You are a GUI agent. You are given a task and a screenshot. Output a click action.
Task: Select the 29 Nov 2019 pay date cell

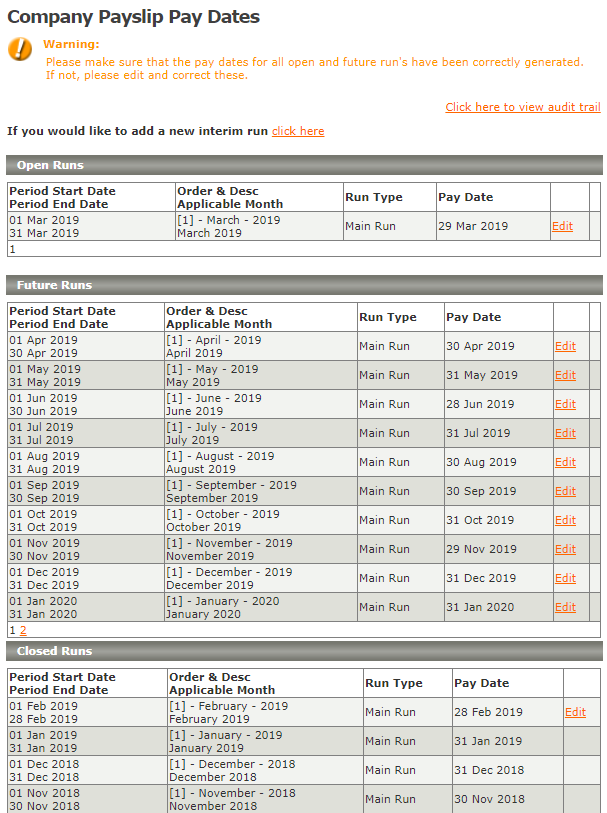tap(499, 550)
